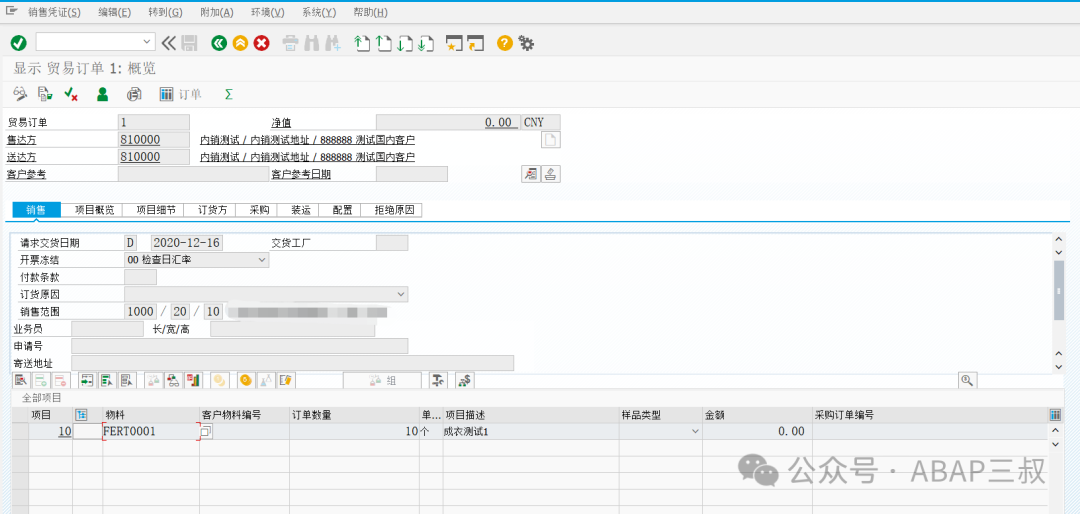Go to first page icon
The width and height of the screenshot is (1080, 514).
(362, 43)
